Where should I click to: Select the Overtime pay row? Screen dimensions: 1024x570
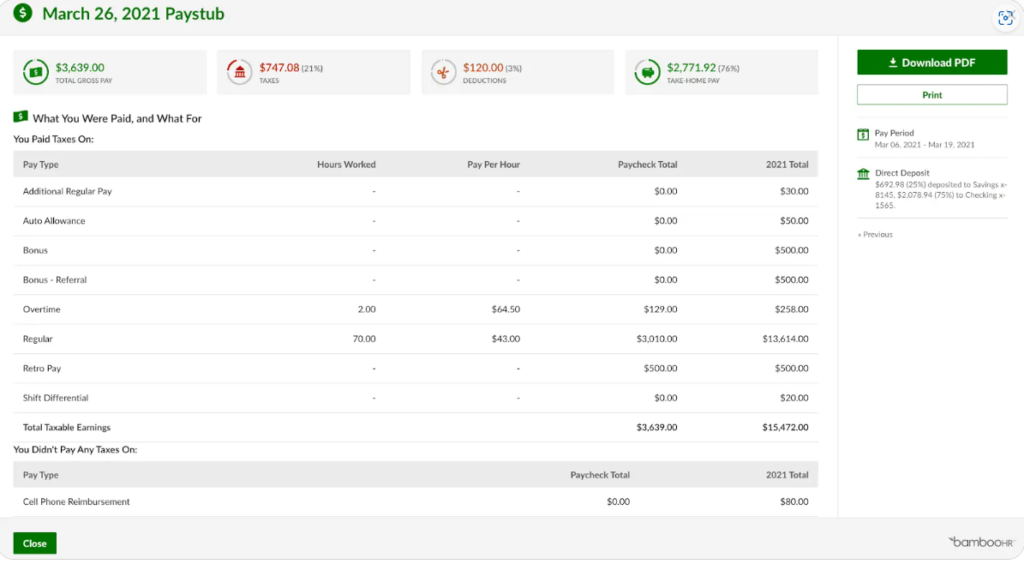point(415,309)
